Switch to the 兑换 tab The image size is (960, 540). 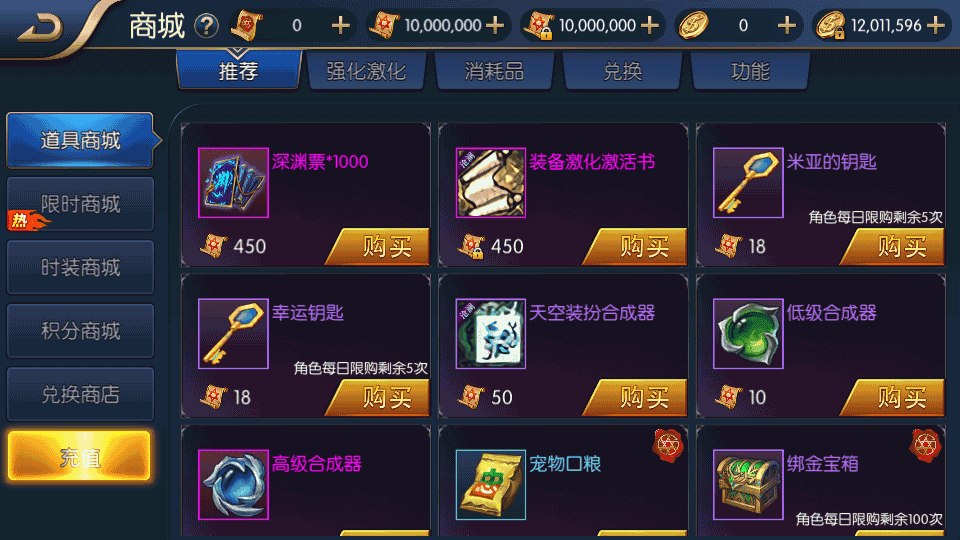pos(622,71)
